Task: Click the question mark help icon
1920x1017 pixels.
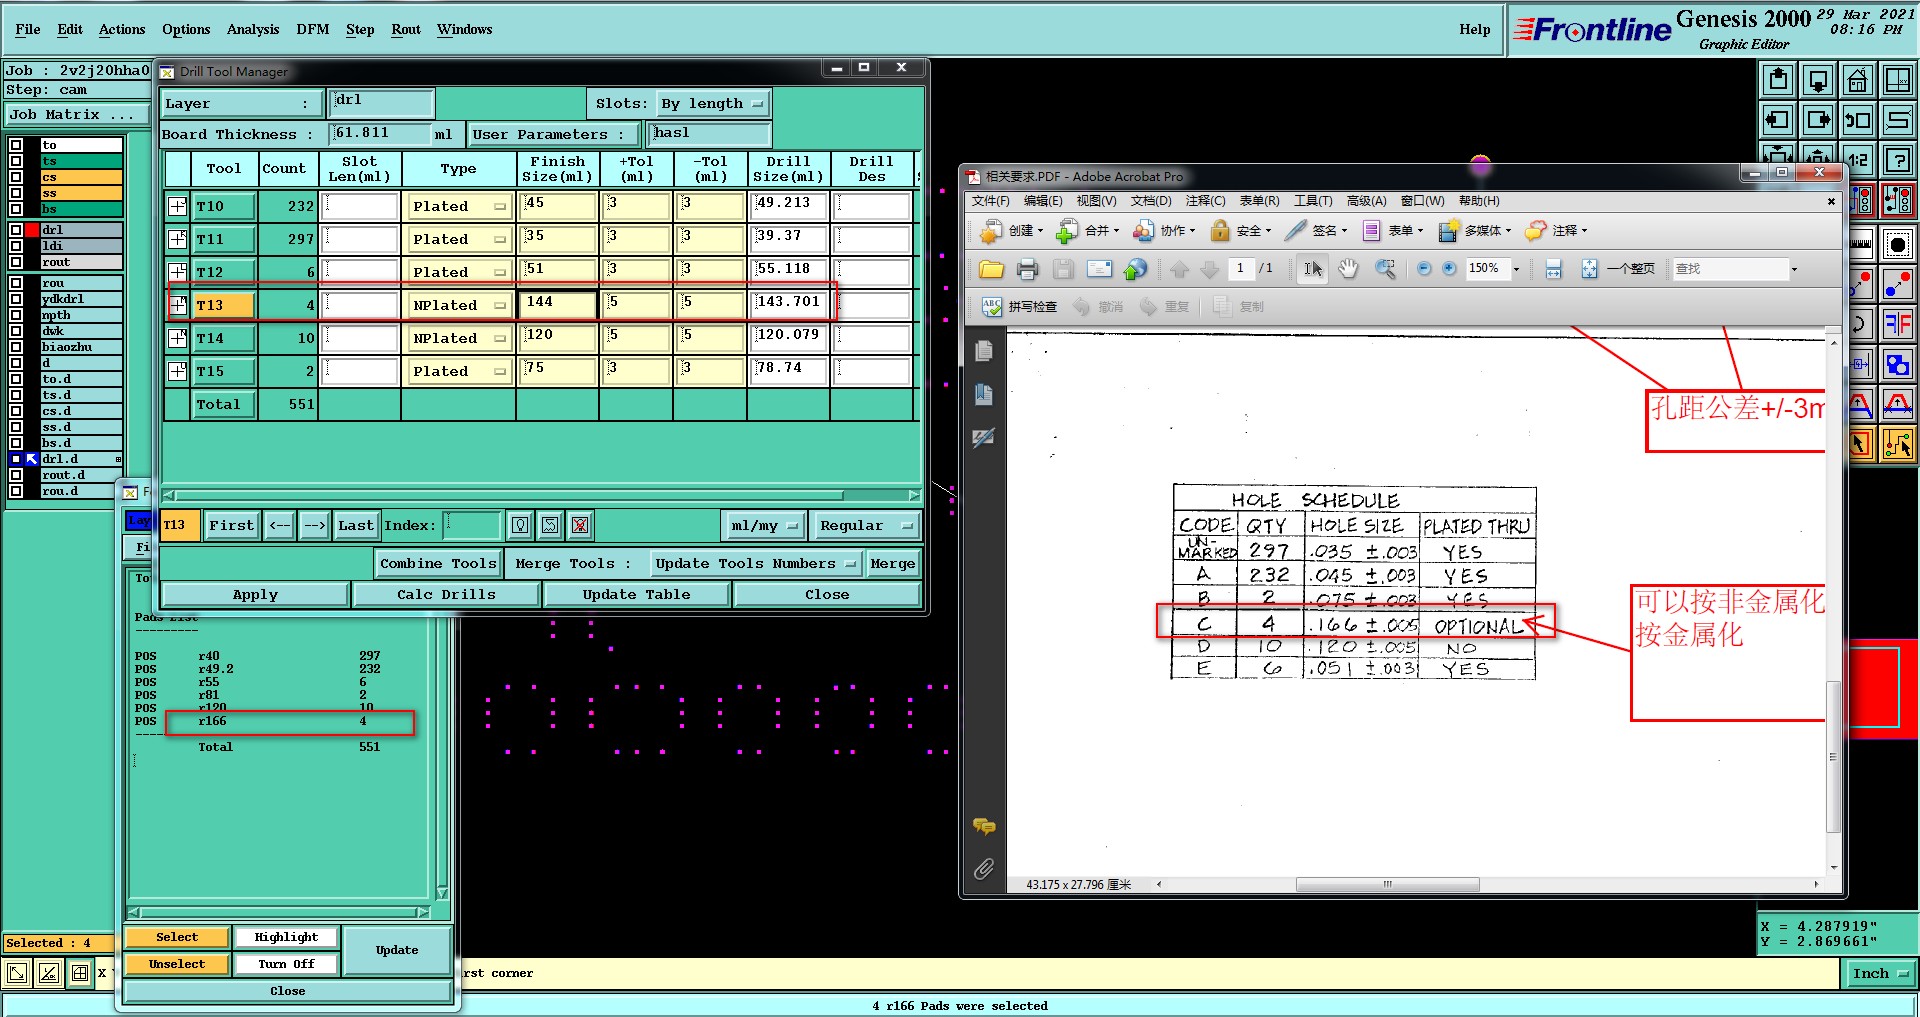Action: [x=1897, y=160]
